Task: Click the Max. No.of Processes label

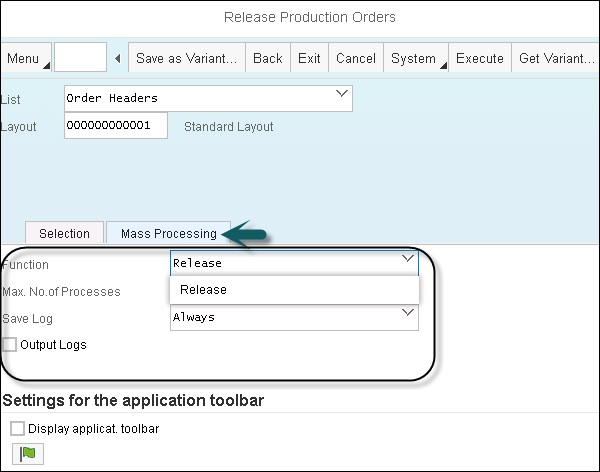Action: (x=61, y=292)
